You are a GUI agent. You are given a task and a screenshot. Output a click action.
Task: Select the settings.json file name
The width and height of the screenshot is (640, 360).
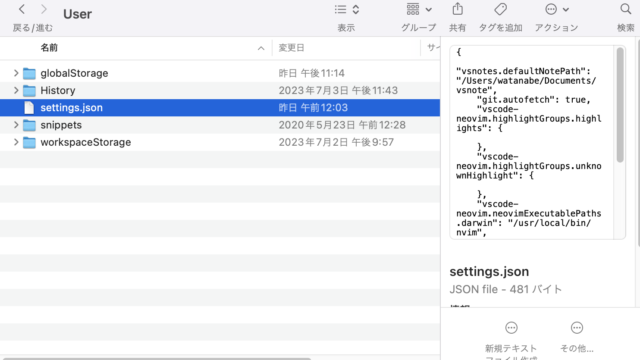coord(71,108)
